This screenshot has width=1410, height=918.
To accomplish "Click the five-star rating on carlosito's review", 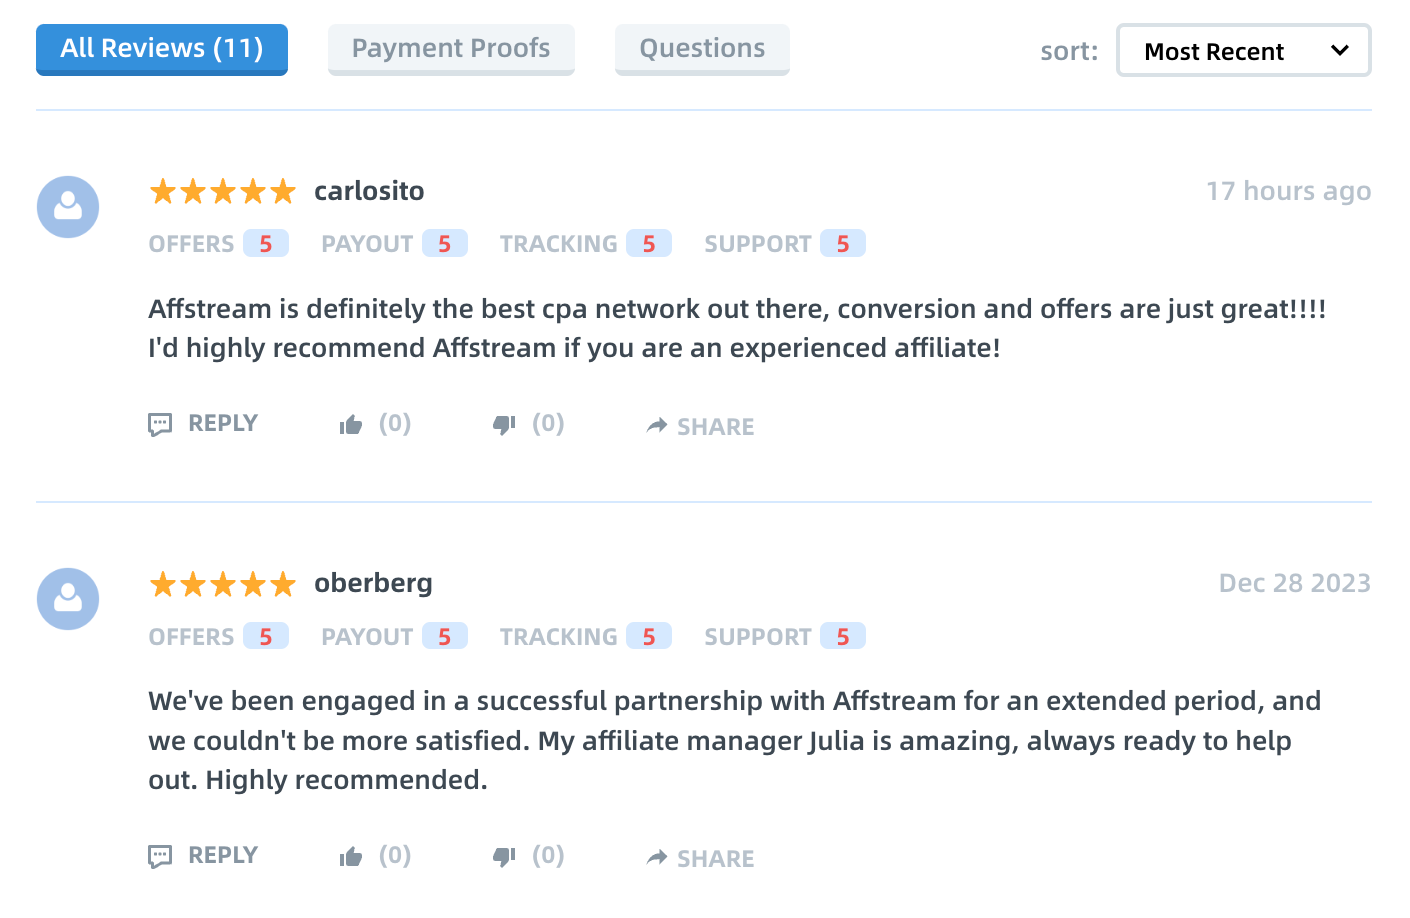I will pyautogui.click(x=223, y=191).
